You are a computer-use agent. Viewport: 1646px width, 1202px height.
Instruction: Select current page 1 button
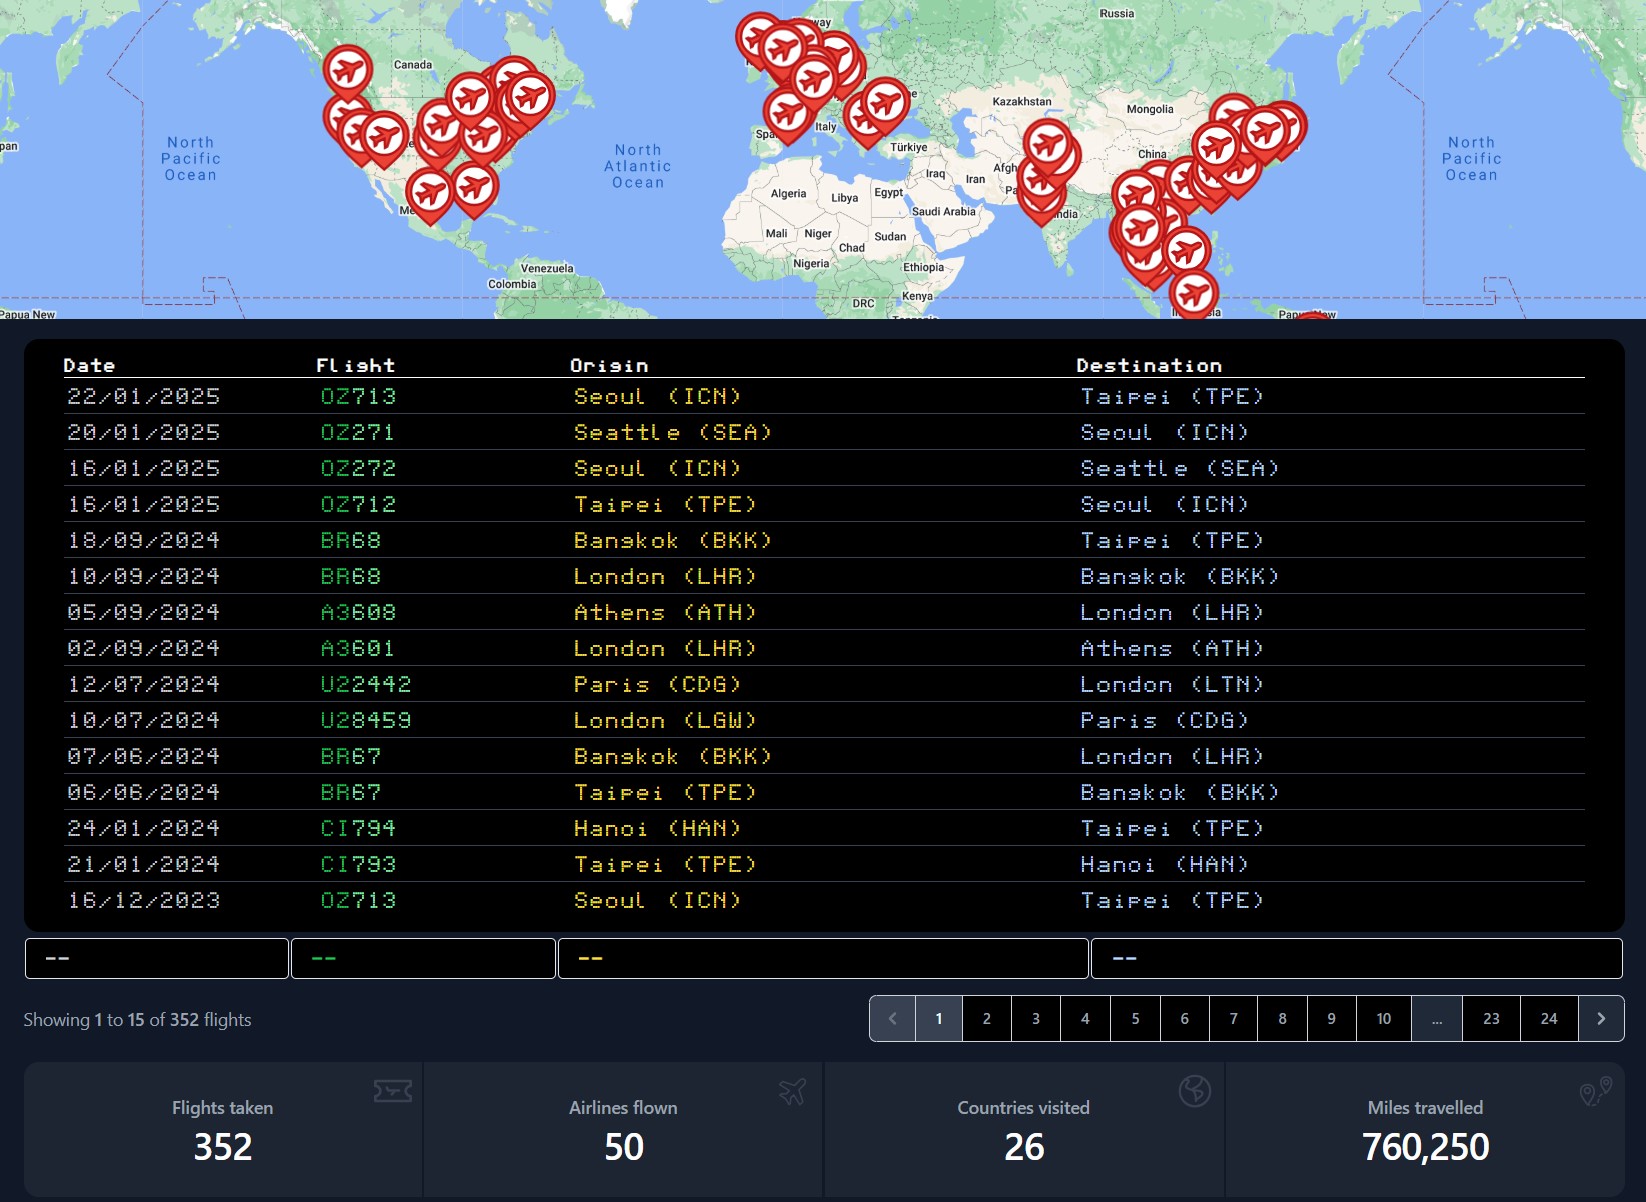coord(938,1019)
